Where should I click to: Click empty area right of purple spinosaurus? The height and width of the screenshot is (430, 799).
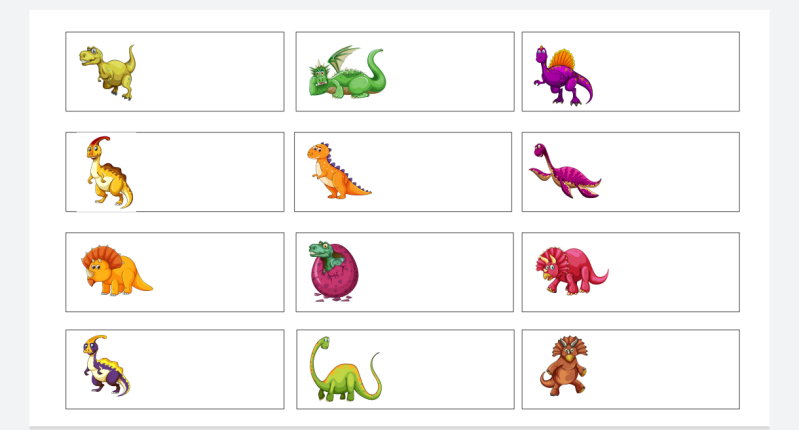click(666, 72)
